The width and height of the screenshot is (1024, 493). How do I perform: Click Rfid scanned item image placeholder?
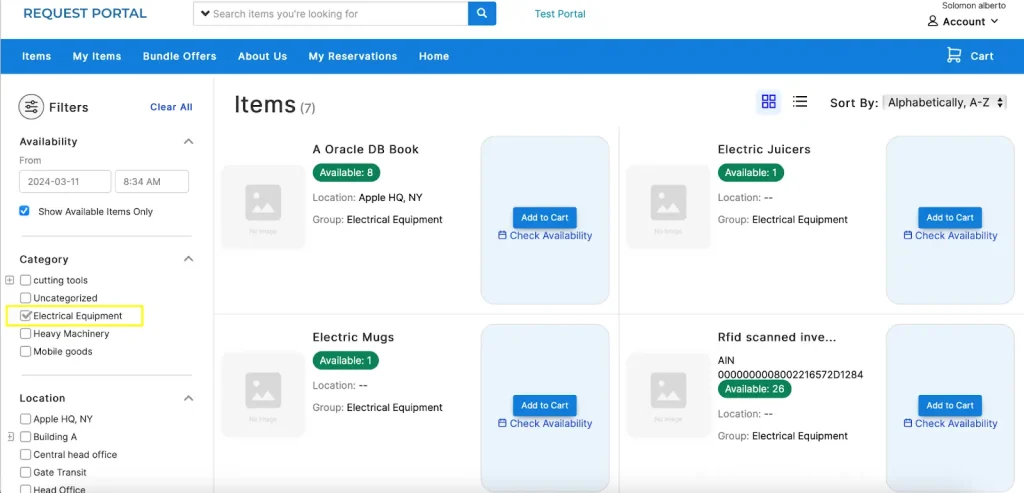(x=668, y=394)
